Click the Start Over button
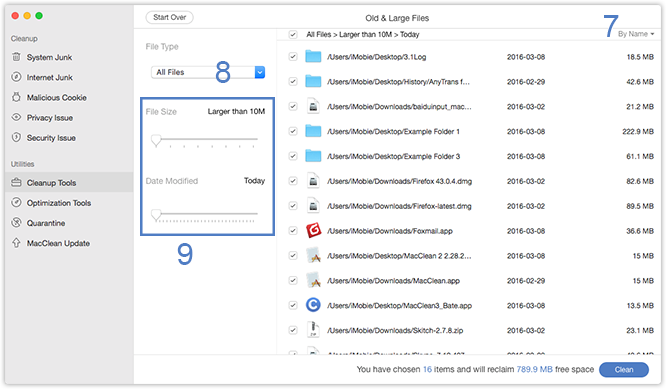This screenshot has width=666, height=389. (x=169, y=17)
